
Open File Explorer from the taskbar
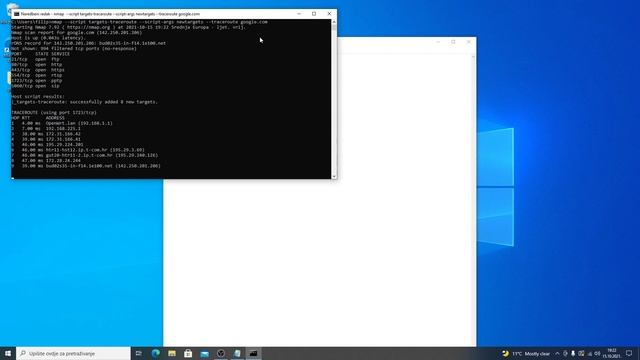pyautogui.click(x=172, y=353)
